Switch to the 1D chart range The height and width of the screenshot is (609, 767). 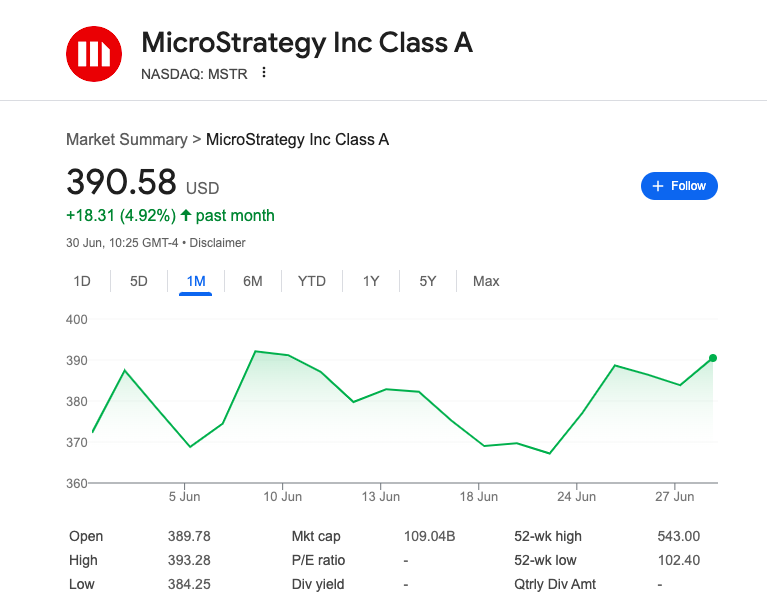(x=82, y=281)
